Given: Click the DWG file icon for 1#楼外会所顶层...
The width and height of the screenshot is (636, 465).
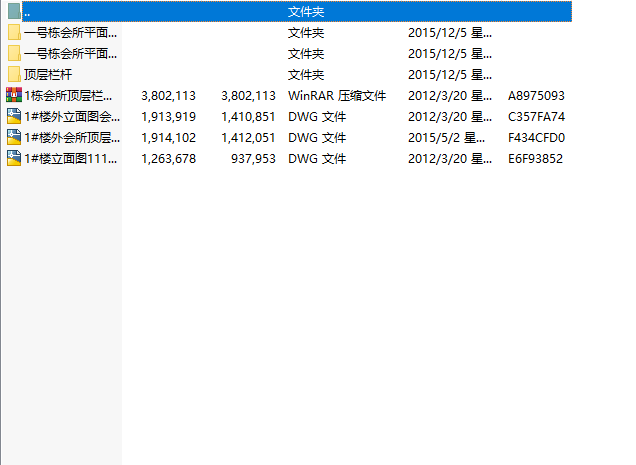Looking at the screenshot, I should pyautogui.click(x=14, y=138).
